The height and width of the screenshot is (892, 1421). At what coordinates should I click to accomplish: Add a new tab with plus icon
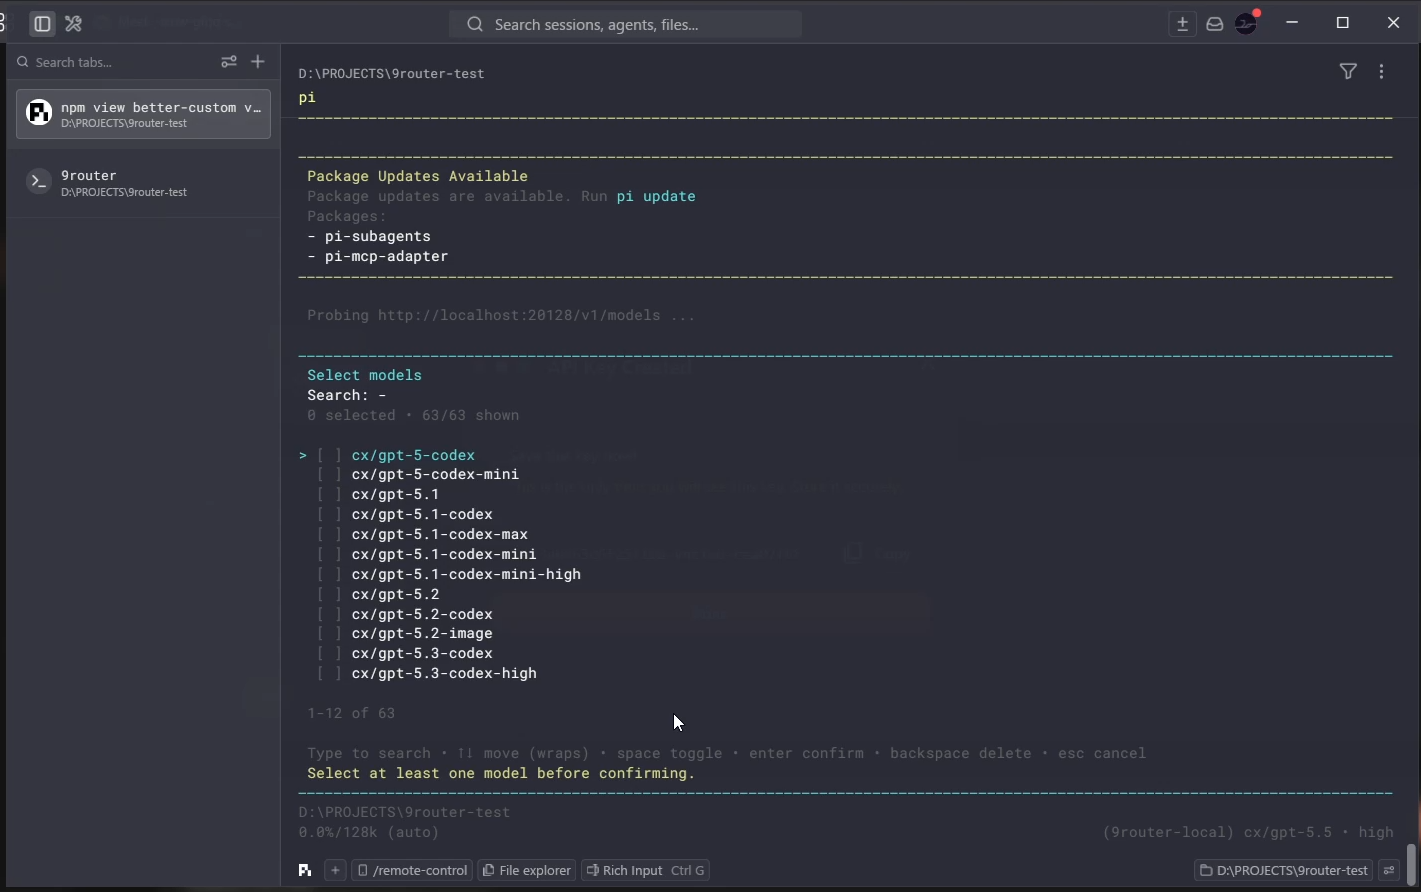(258, 62)
